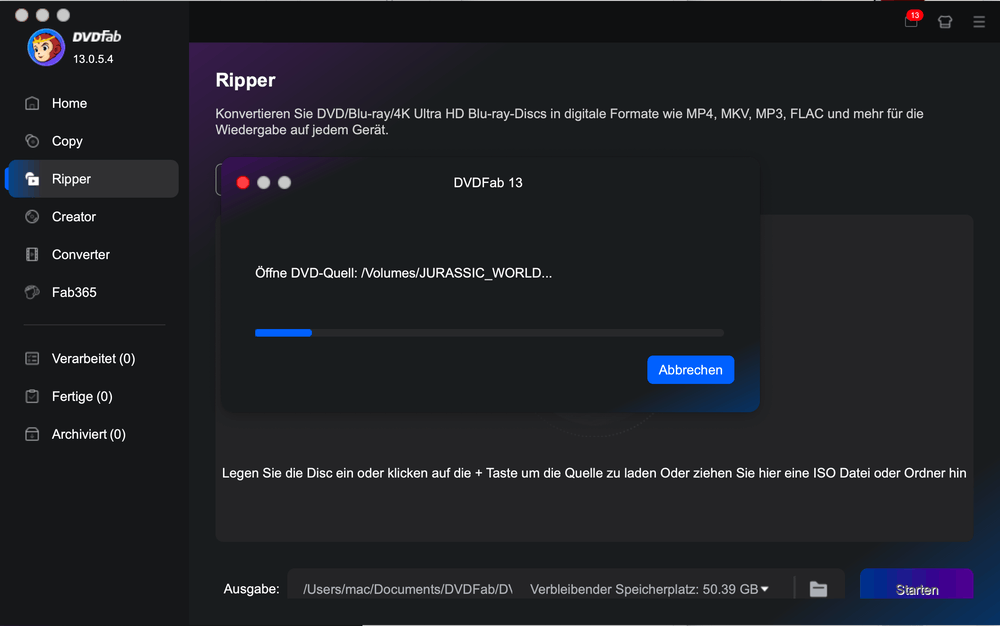1000x626 pixels.
Task: Open the Home section
Action: pos(94,103)
